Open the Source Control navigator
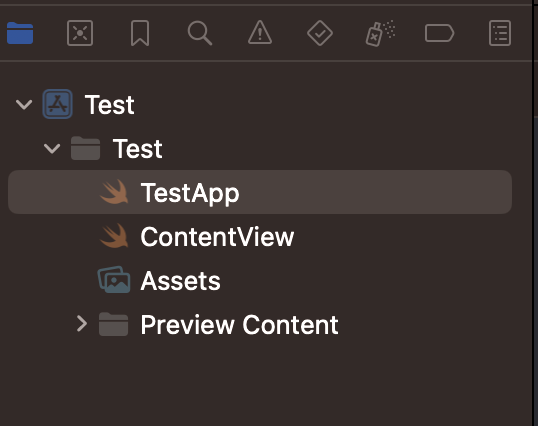 point(80,33)
